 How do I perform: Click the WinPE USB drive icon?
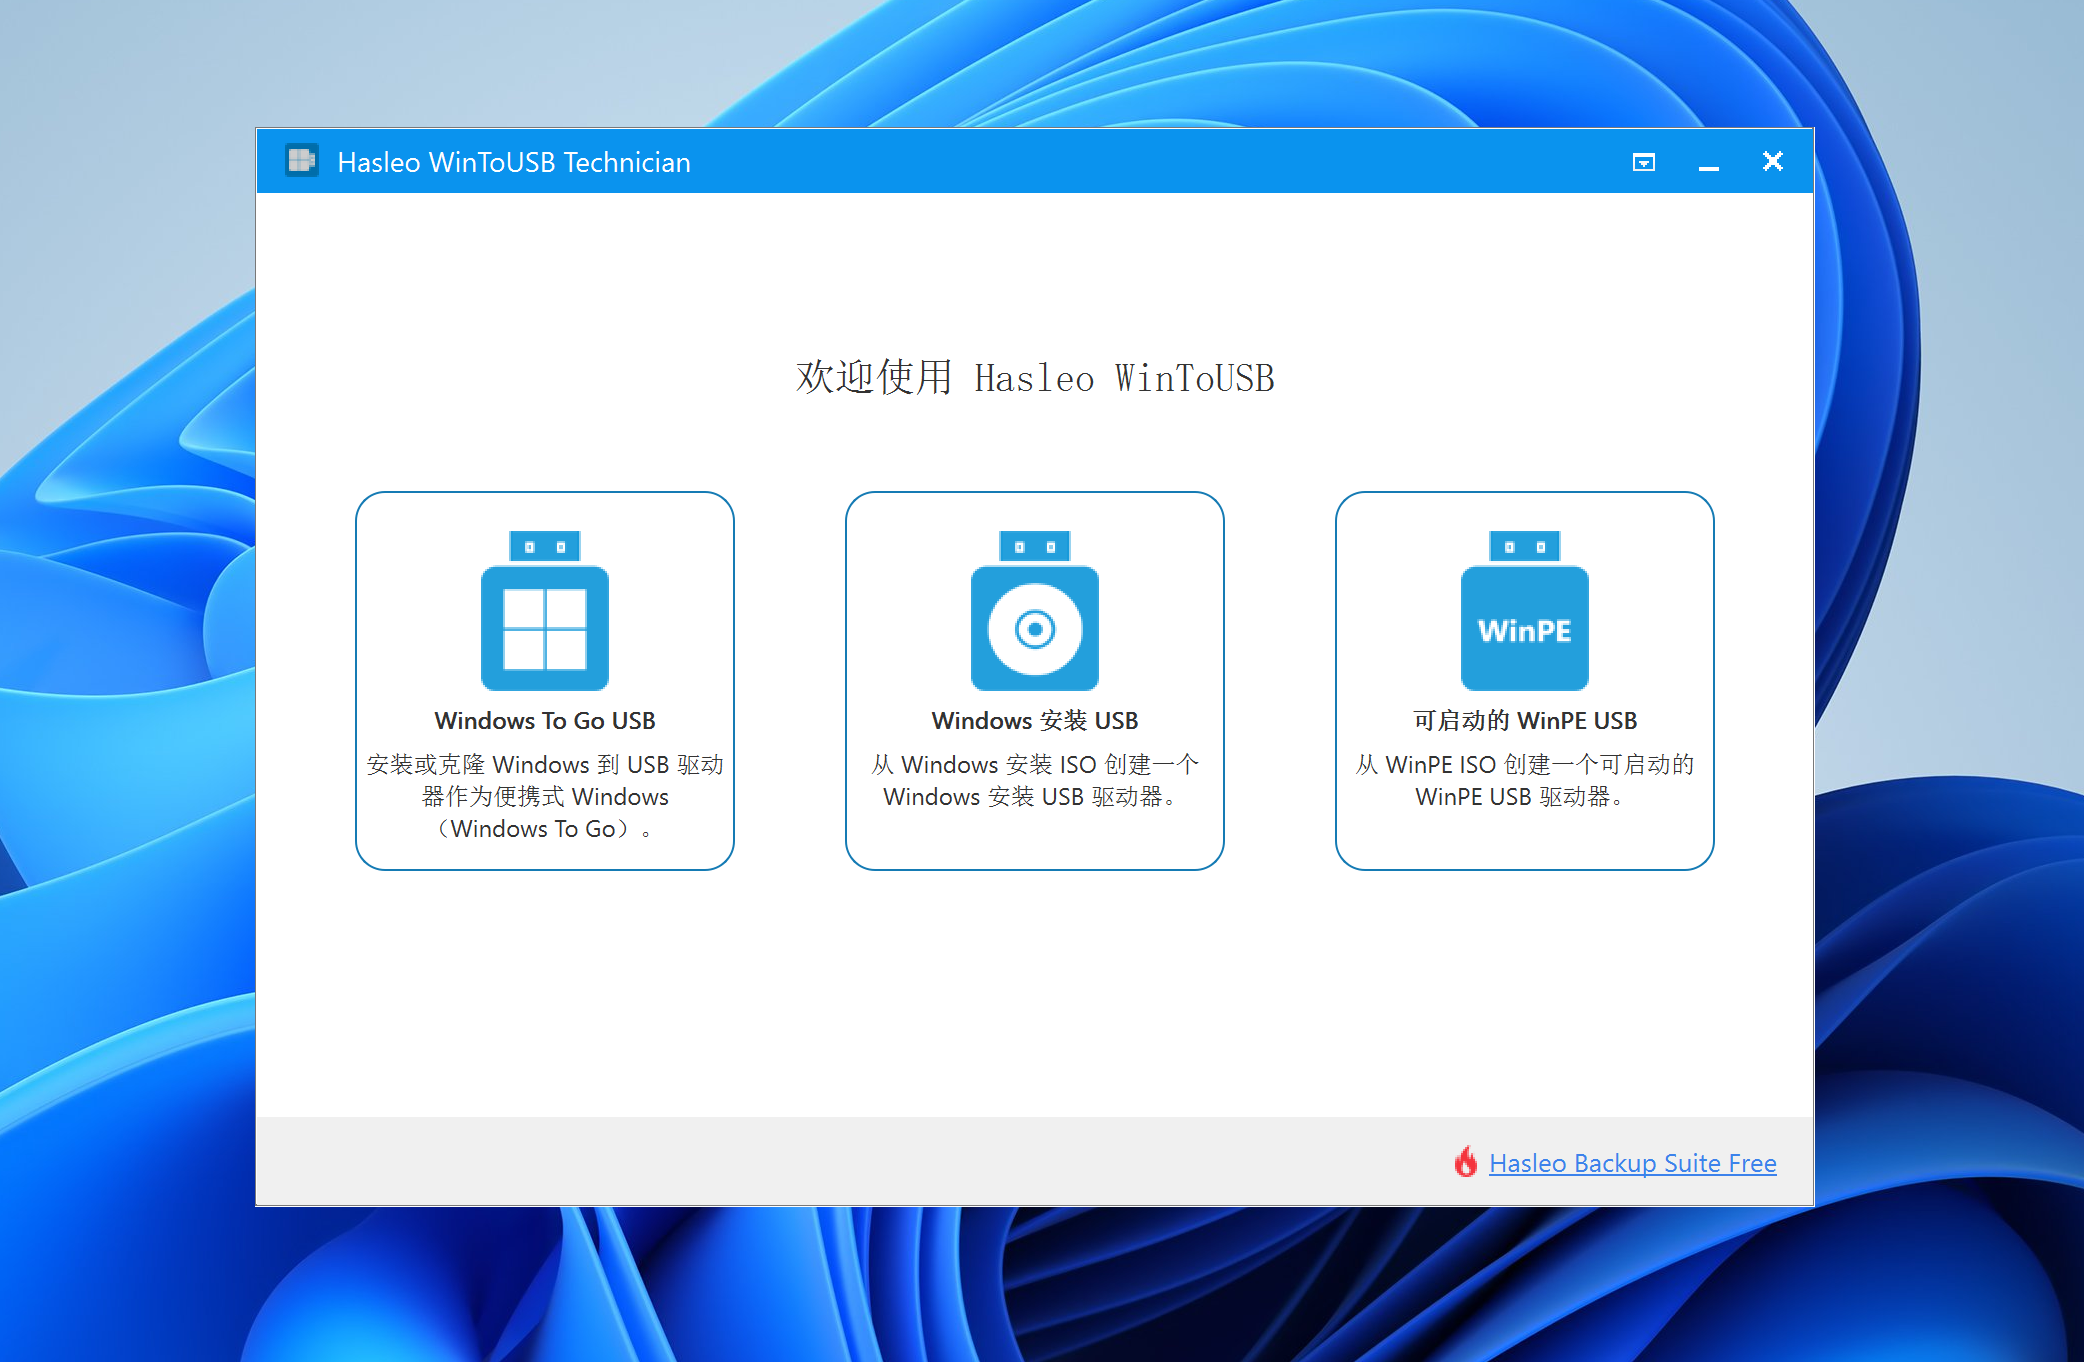point(1525,610)
